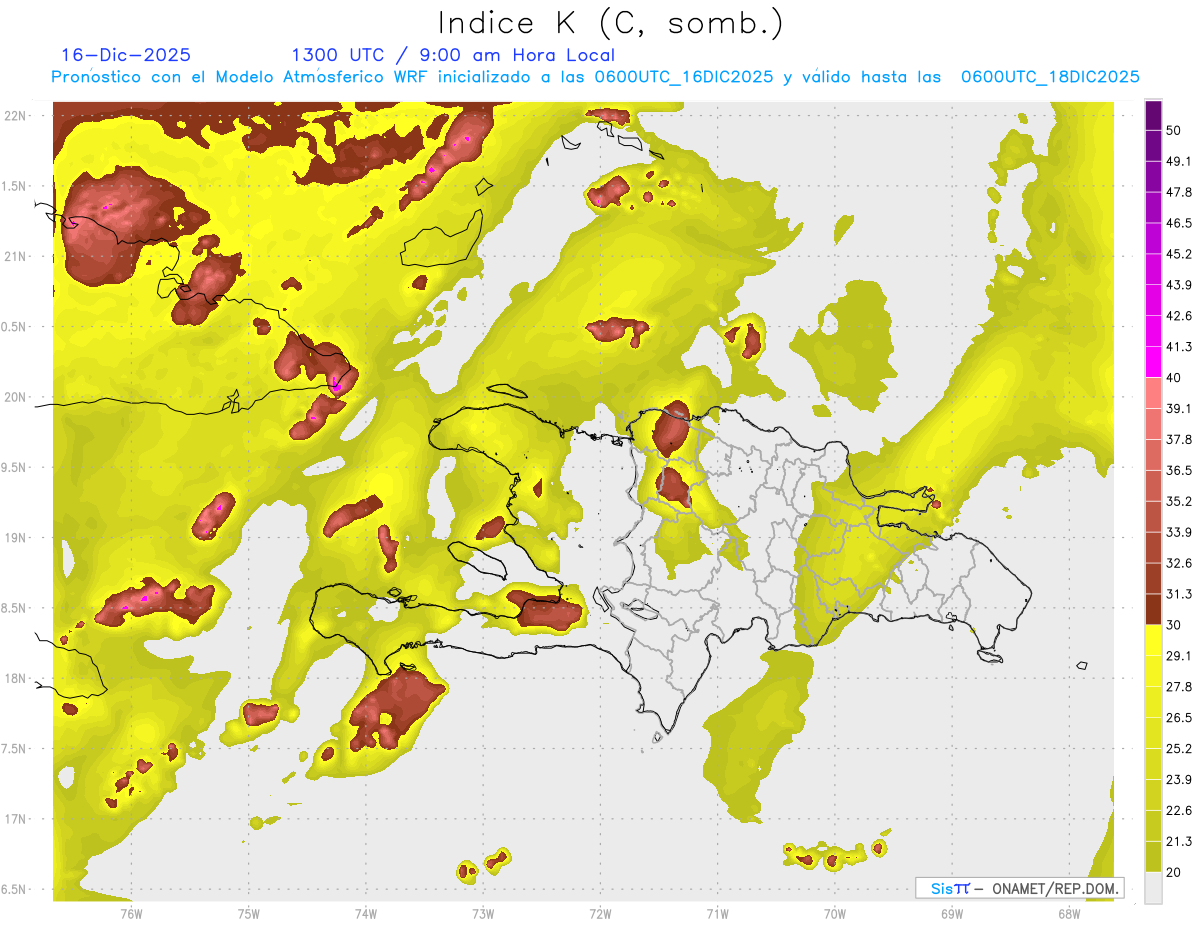
Task: Click the legend value 40
Action: 1175,378
